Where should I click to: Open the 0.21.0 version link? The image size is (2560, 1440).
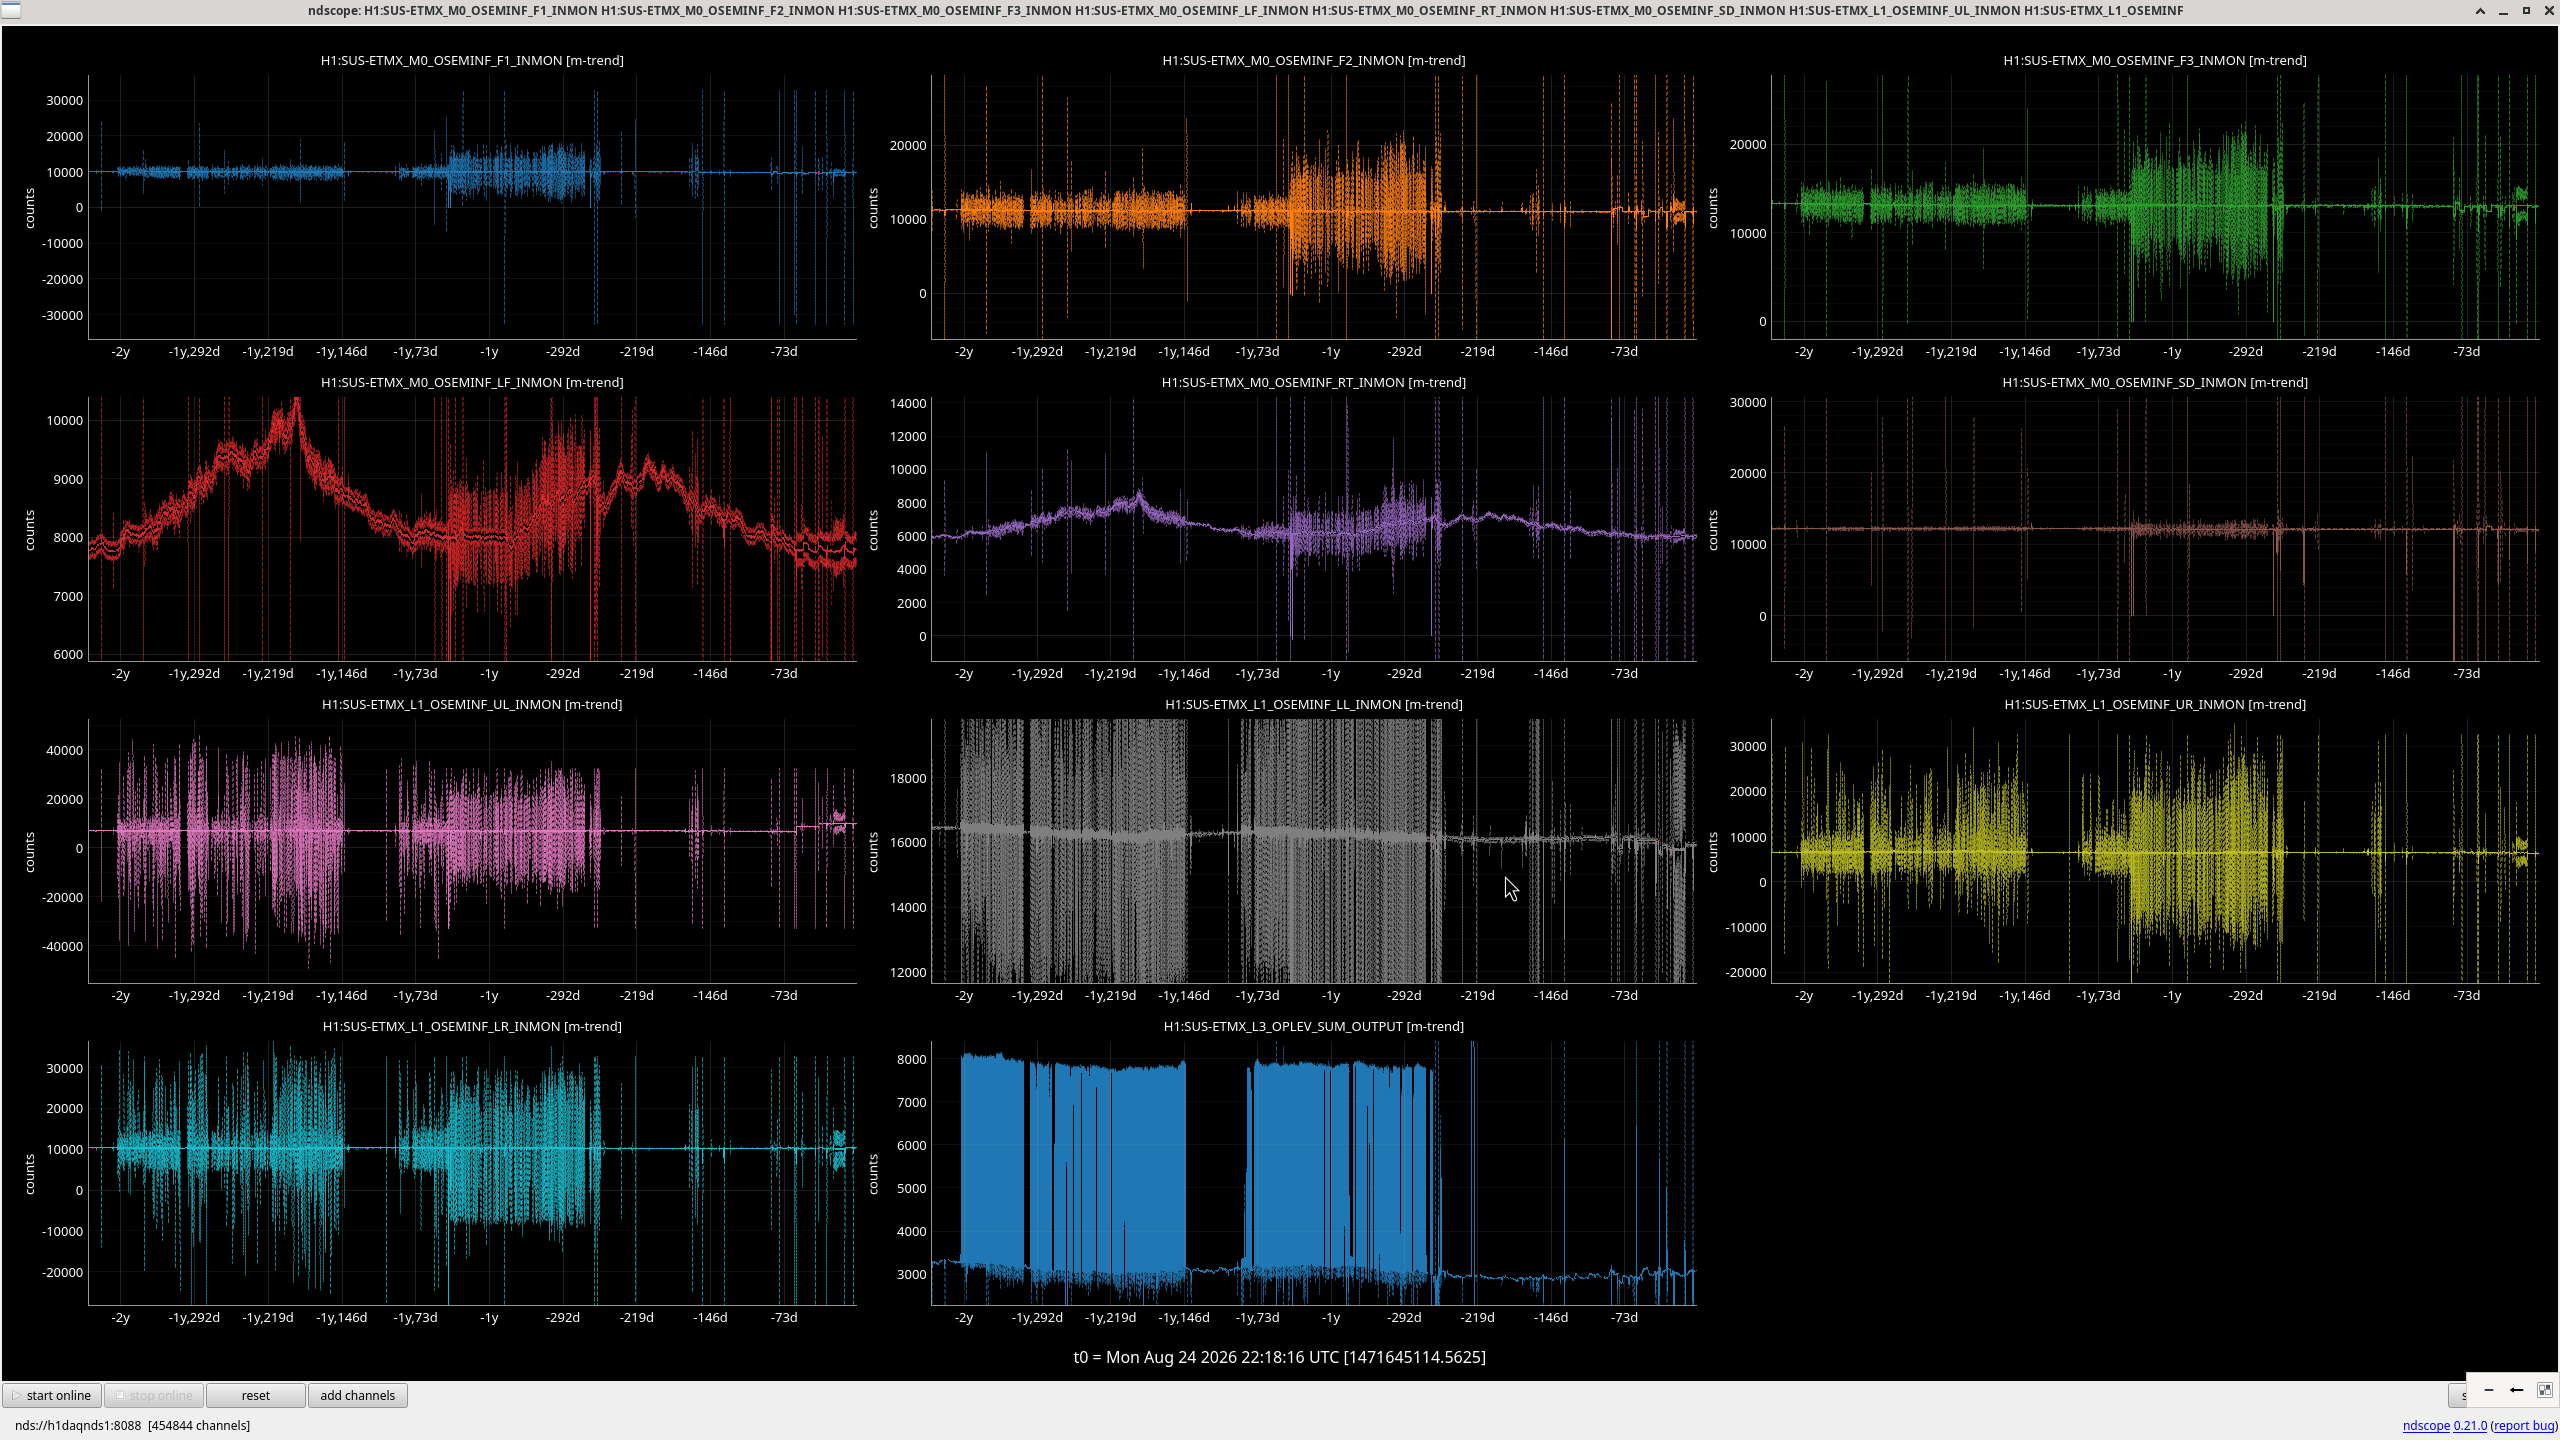pyautogui.click(x=2470, y=1425)
